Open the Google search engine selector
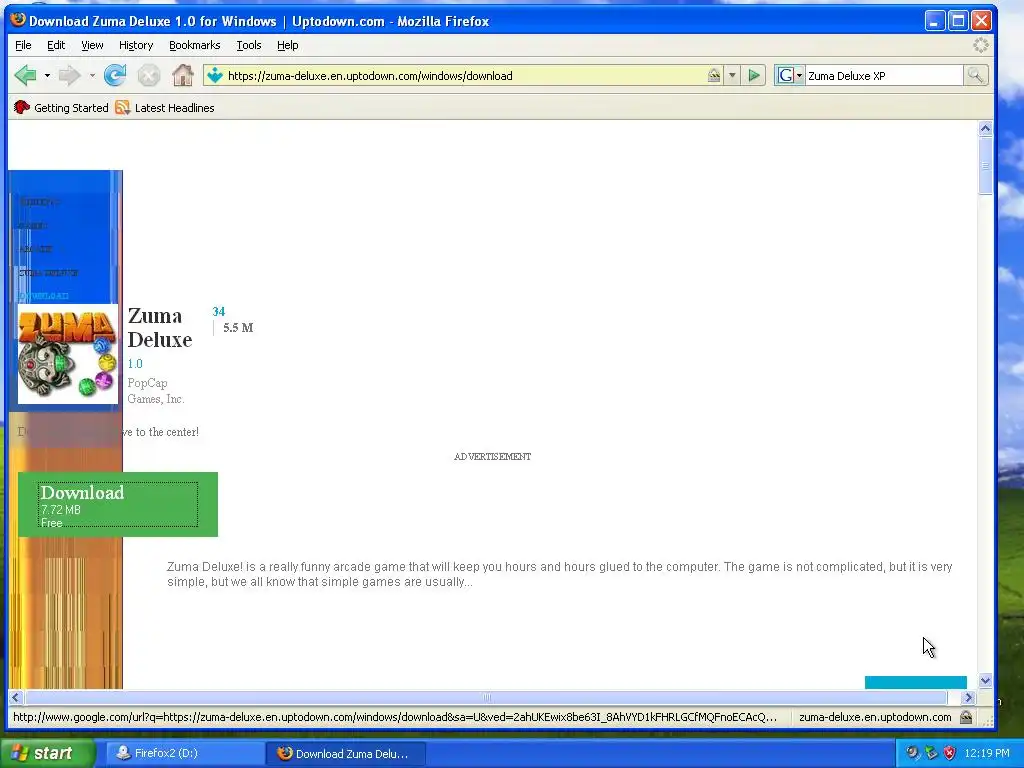 pos(790,76)
